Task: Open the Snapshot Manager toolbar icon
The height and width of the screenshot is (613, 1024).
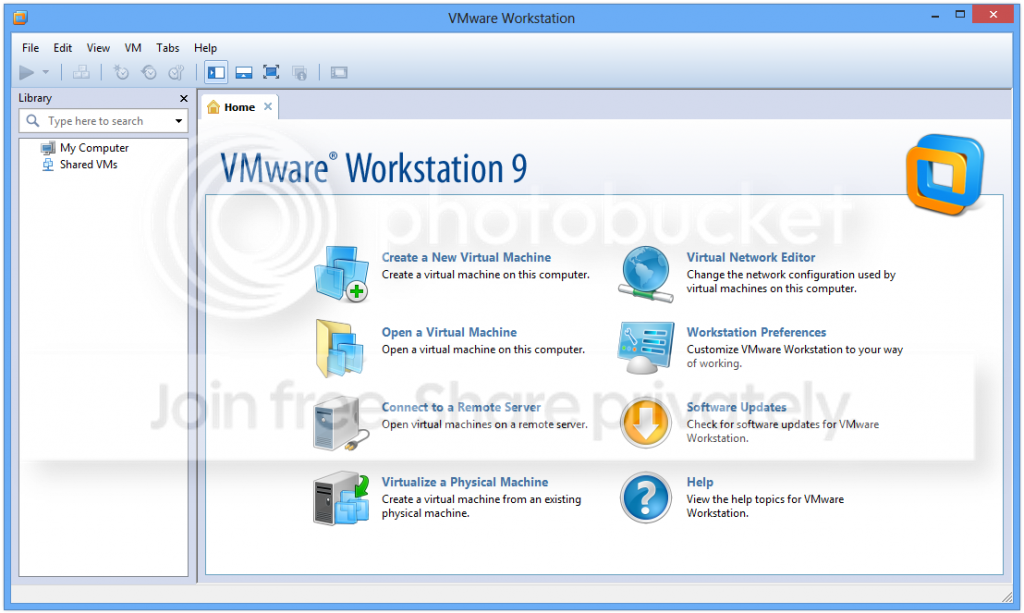Action: pos(176,72)
